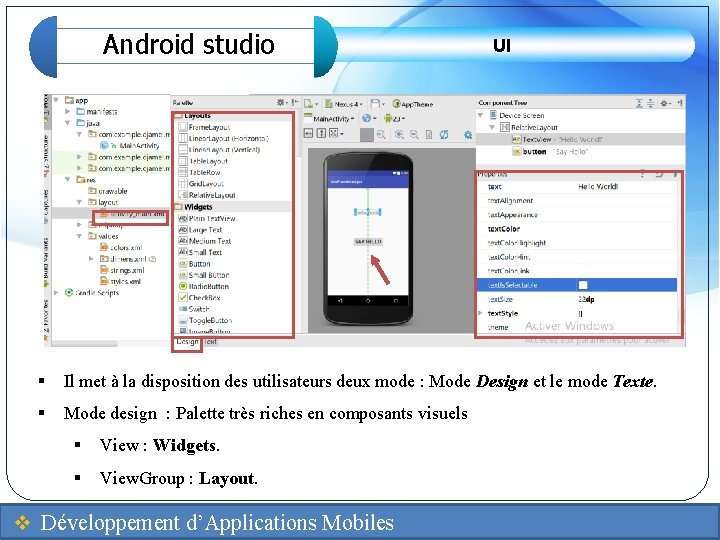The width and height of the screenshot is (720, 540).
Task: Select TextView "Hello World!" in Component Tree
Action: click(557, 139)
